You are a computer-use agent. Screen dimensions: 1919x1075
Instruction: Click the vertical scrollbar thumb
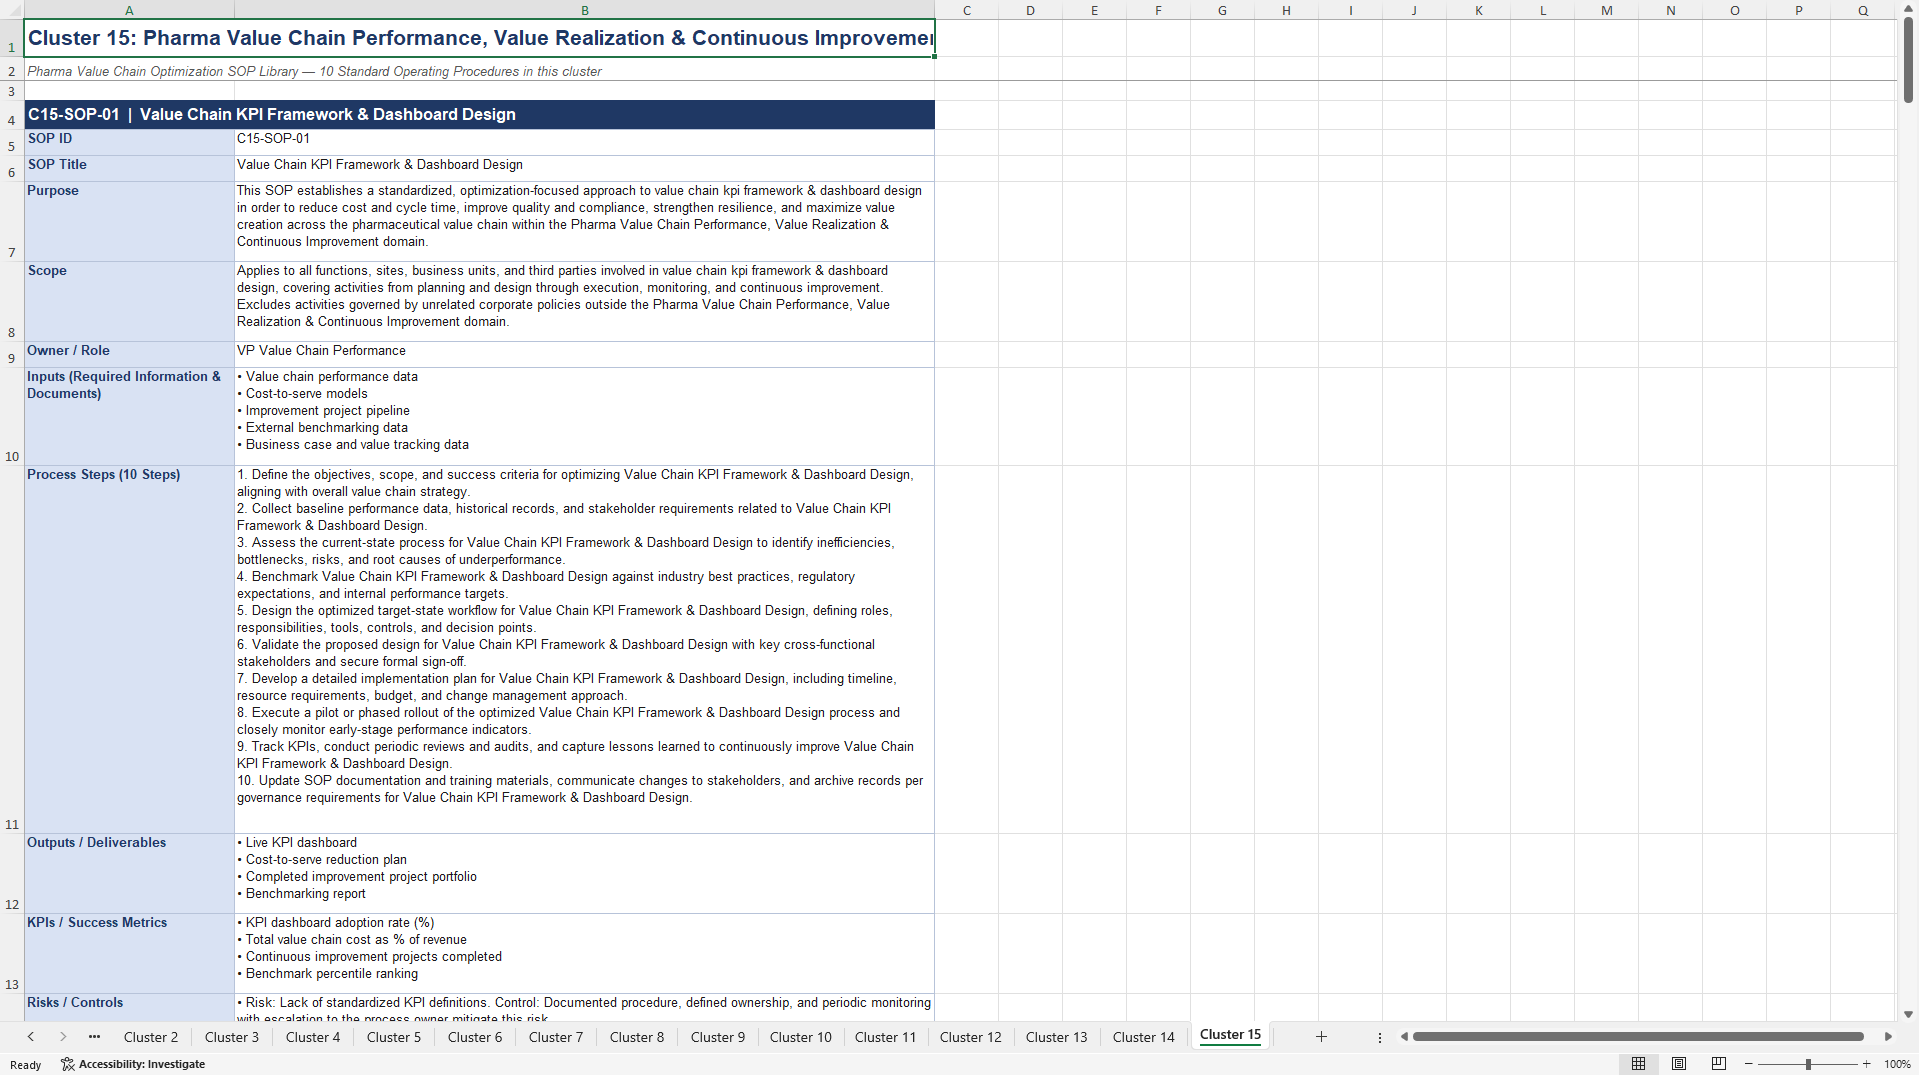pos(1908,60)
